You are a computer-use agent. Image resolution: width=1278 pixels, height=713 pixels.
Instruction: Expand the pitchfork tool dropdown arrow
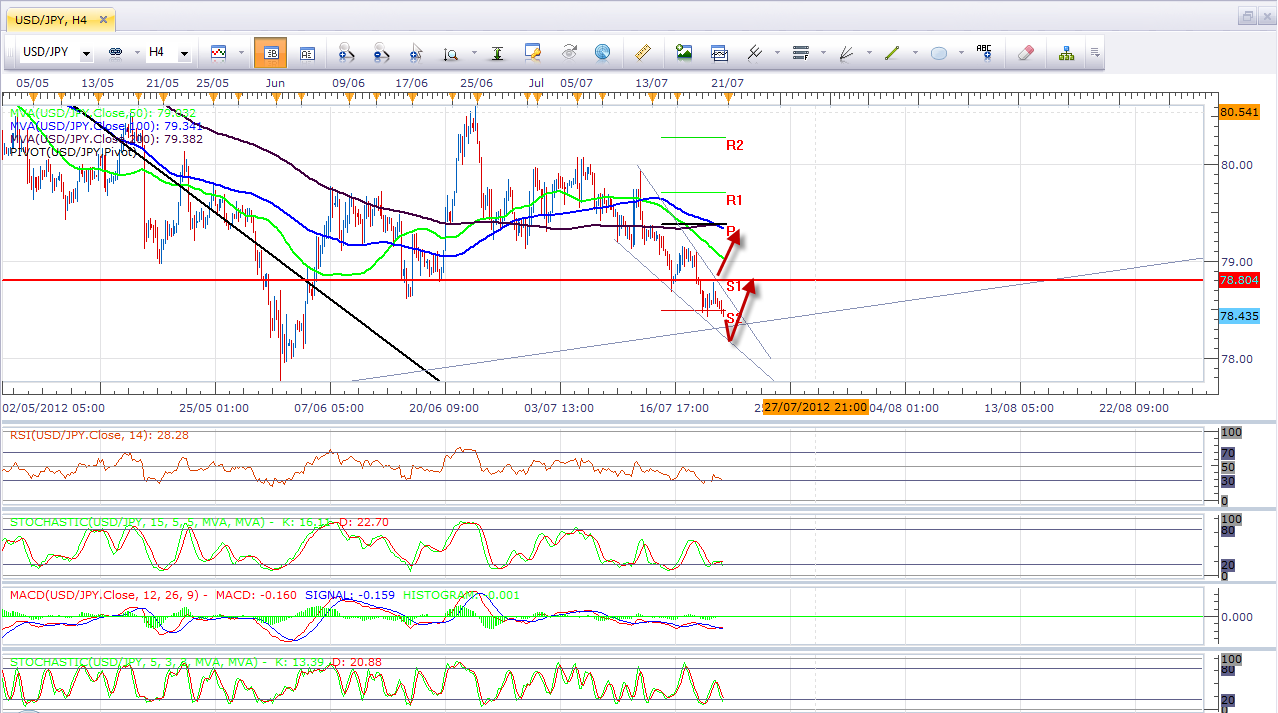pyautogui.click(x=777, y=53)
